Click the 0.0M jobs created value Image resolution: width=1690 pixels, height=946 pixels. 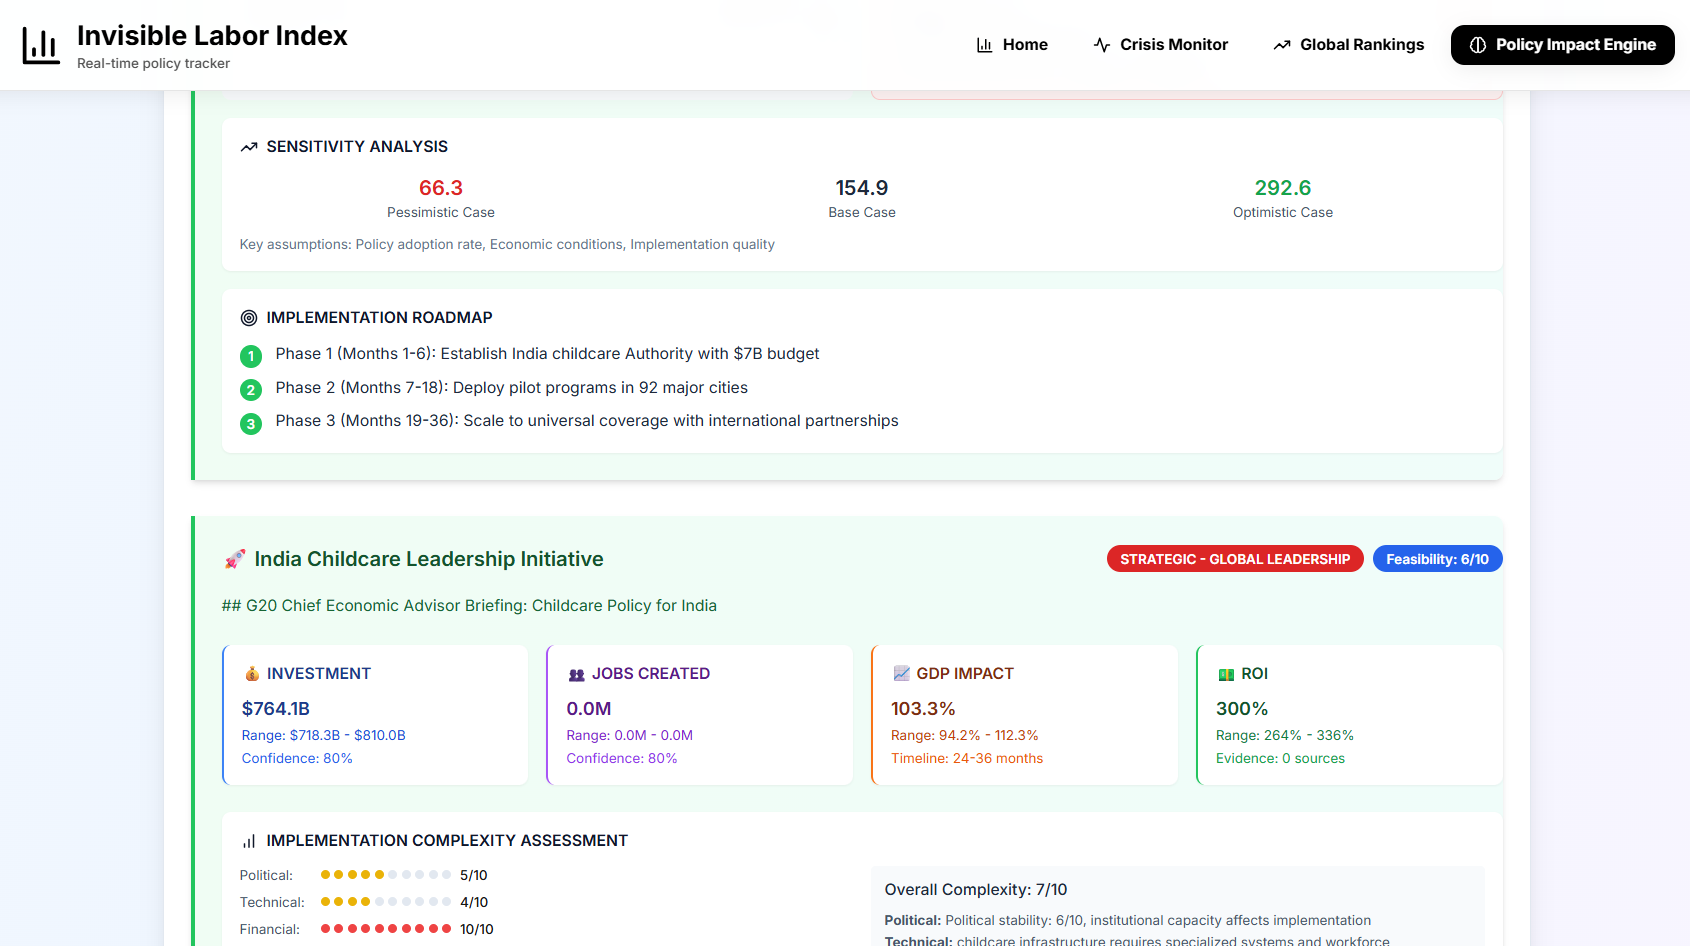(x=589, y=709)
